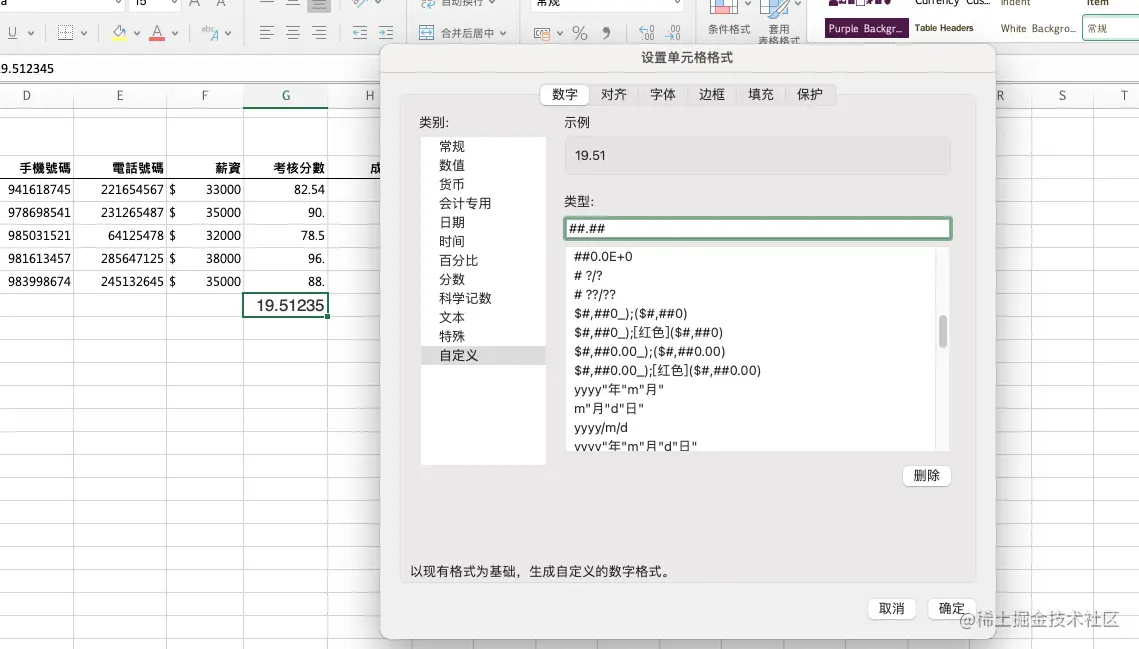Screen dimensions: 1139x649
Task: Select 数值 category
Action: click(x=483, y=166)
